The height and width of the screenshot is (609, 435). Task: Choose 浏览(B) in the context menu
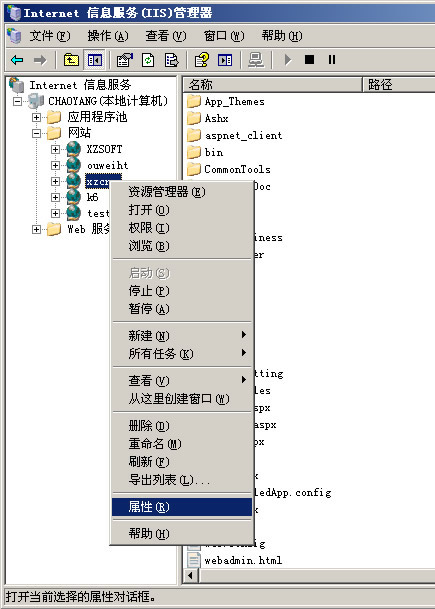pyautogui.click(x=182, y=246)
